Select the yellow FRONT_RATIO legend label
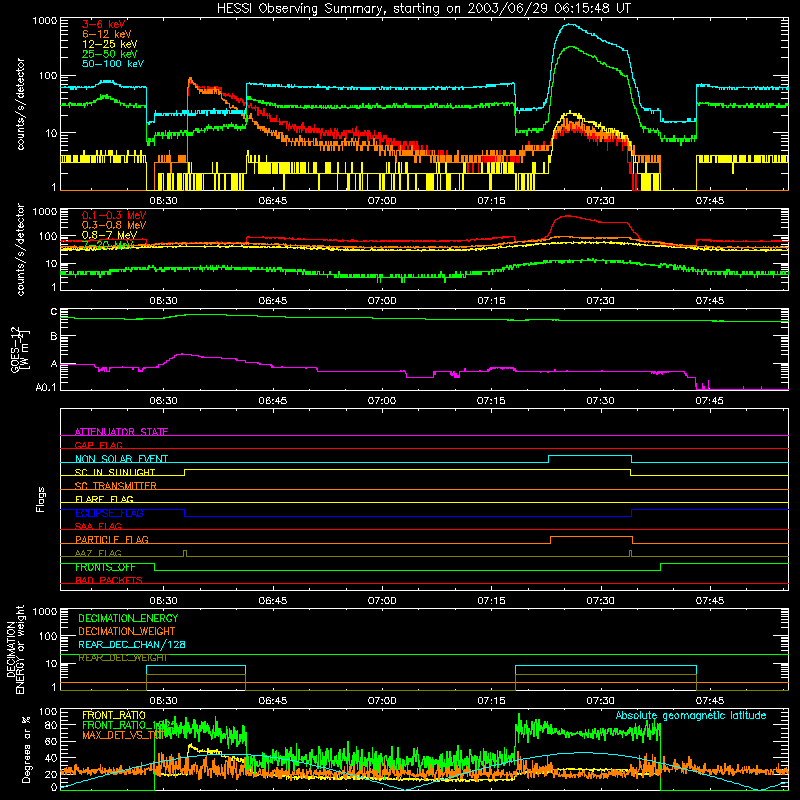This screenshot has width=800, height=800. [114, 715]
